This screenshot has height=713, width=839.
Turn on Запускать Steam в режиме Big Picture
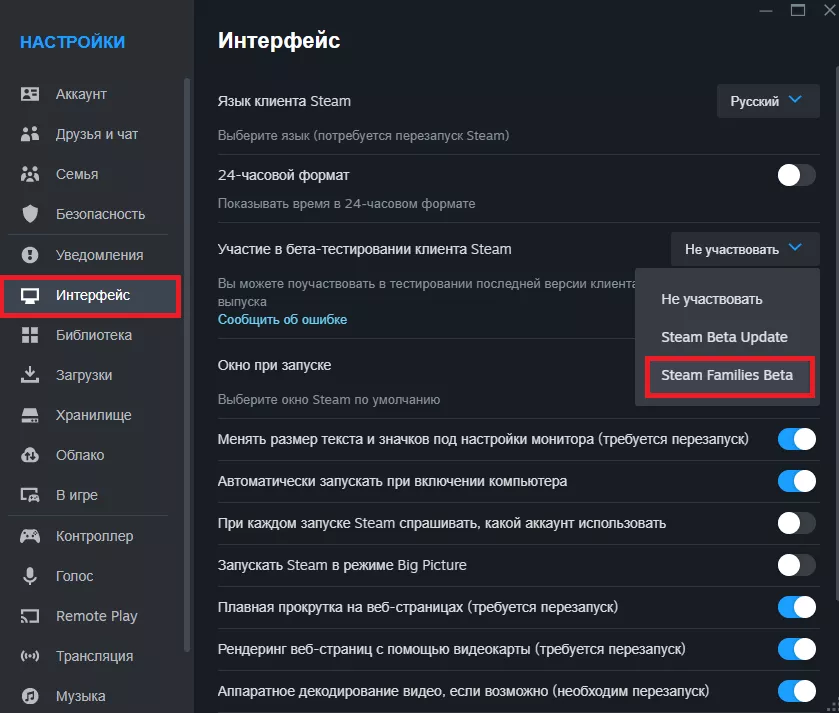[x=797, y=565]
